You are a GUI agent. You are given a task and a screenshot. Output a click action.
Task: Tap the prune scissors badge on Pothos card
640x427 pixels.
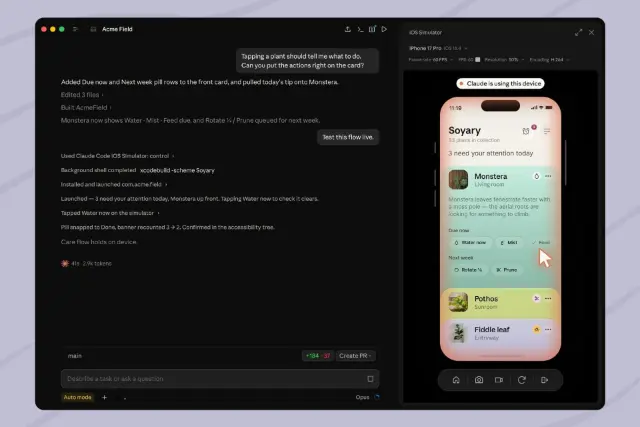[x=537, y=298]
